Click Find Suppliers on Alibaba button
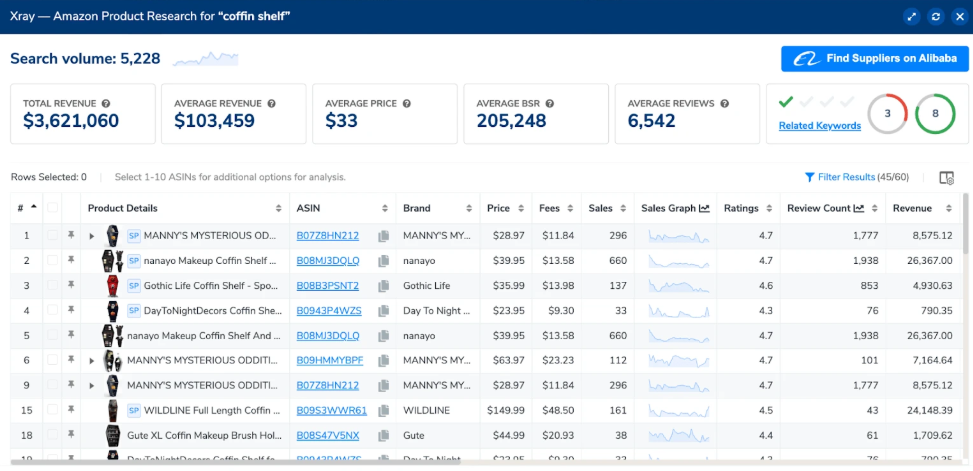The width and height of the screenshot is (973, 471). click(874, 59)
